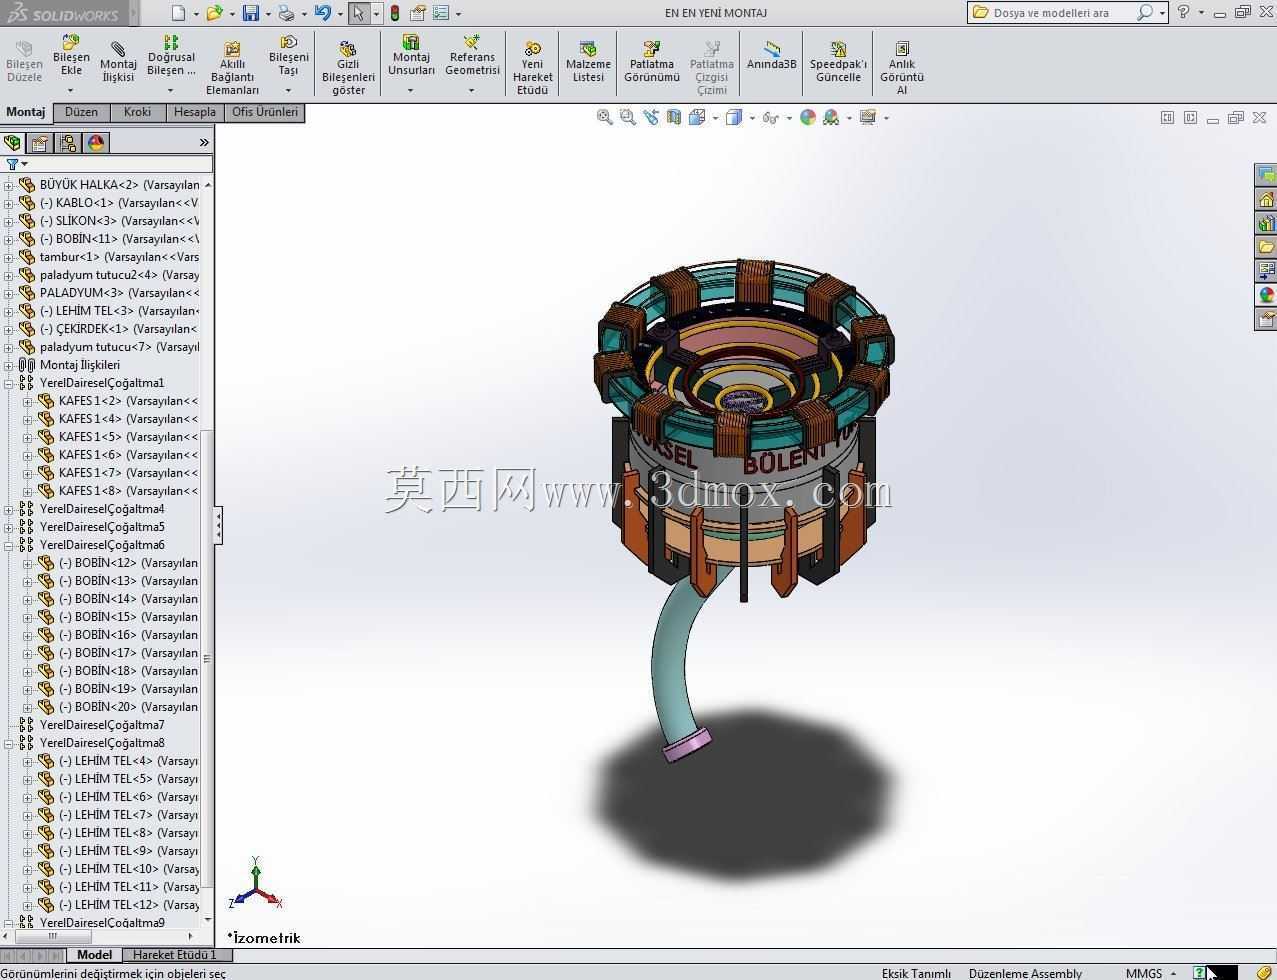The image size is (1277, 980).
Task: Expand the feature tree flyout chevron
Action: coord(204,143)
